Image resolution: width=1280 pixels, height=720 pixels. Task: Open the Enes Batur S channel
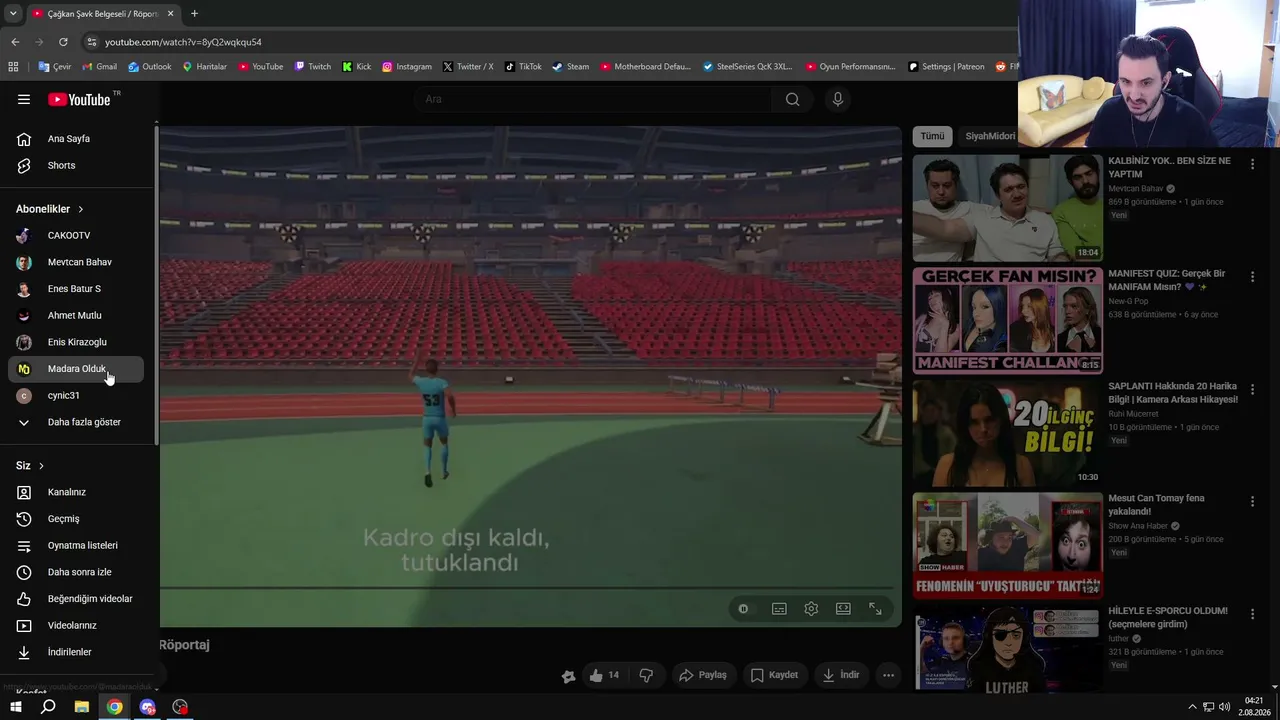click(76, 289)
